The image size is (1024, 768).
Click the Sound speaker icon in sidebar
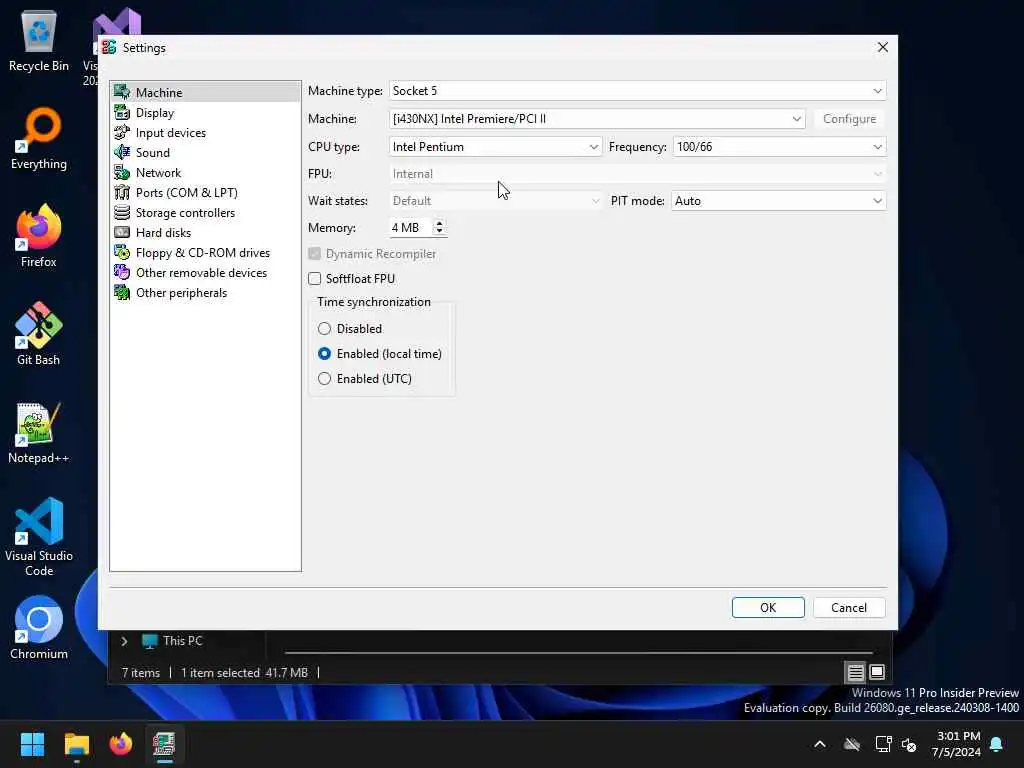(x=121, y=152)
